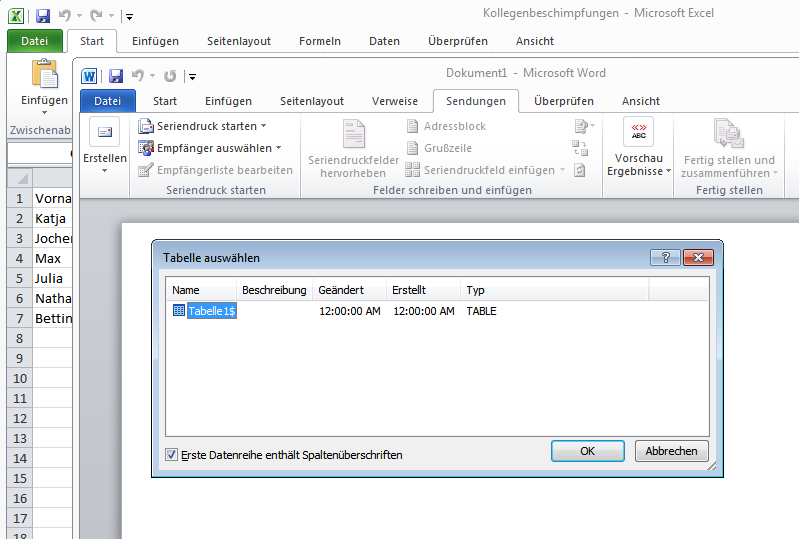Open Word Überprüfen tab
Viewport: 799px width, 539px height.
tap(564, 101)
